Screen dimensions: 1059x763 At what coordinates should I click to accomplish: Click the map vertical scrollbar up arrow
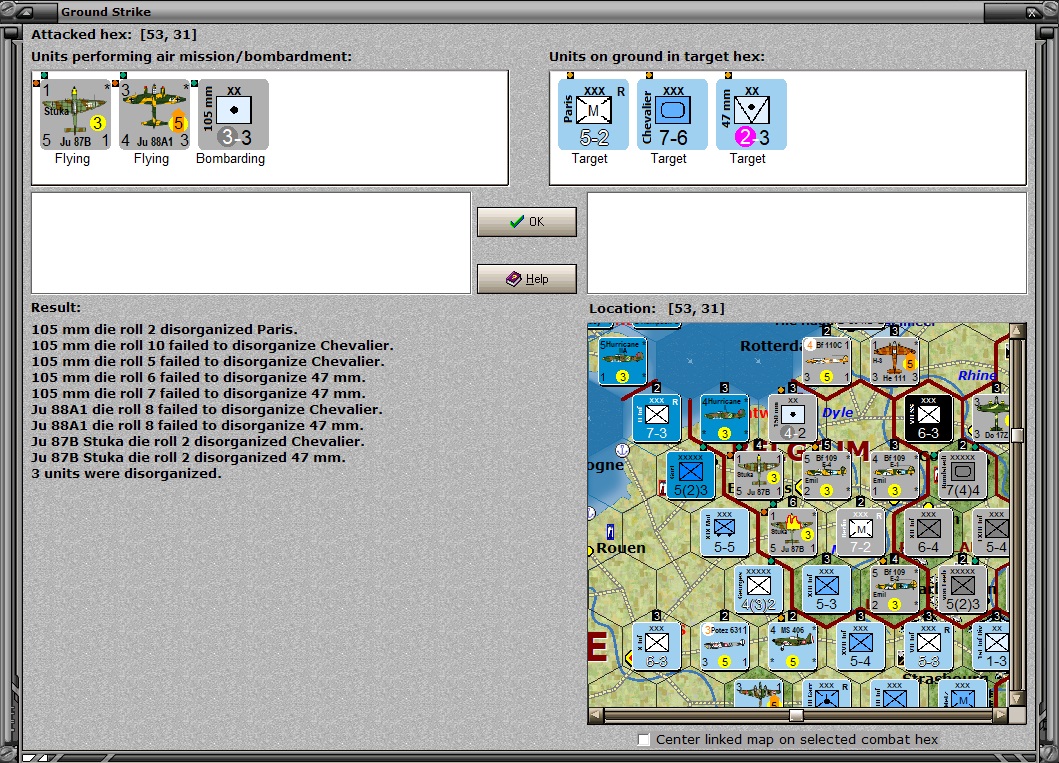pos(1018,331)
